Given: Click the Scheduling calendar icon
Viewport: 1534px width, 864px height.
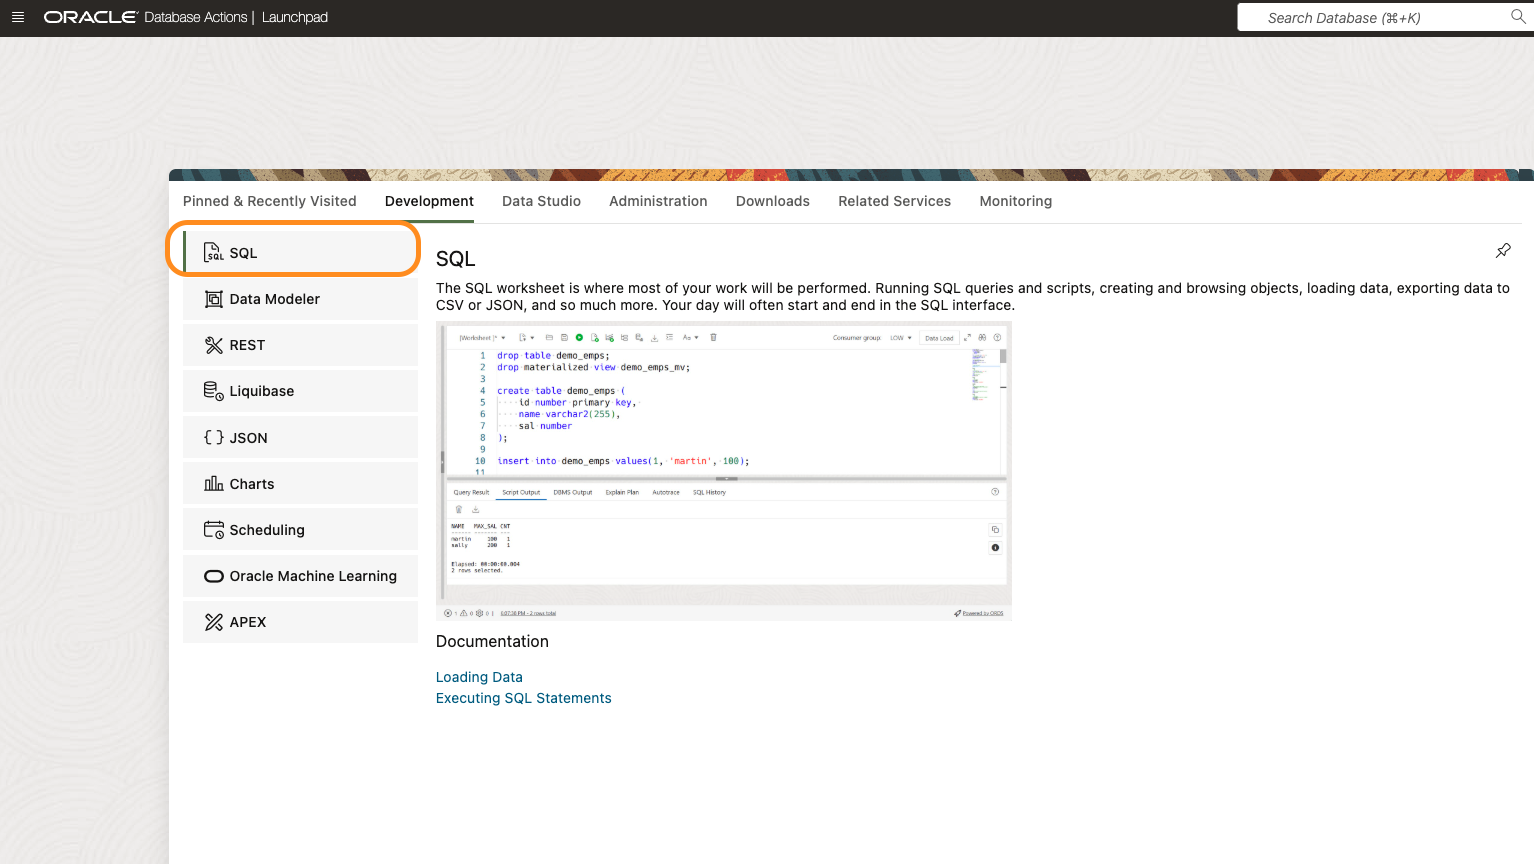Looking at the screenshot, I should coord(213,529).
